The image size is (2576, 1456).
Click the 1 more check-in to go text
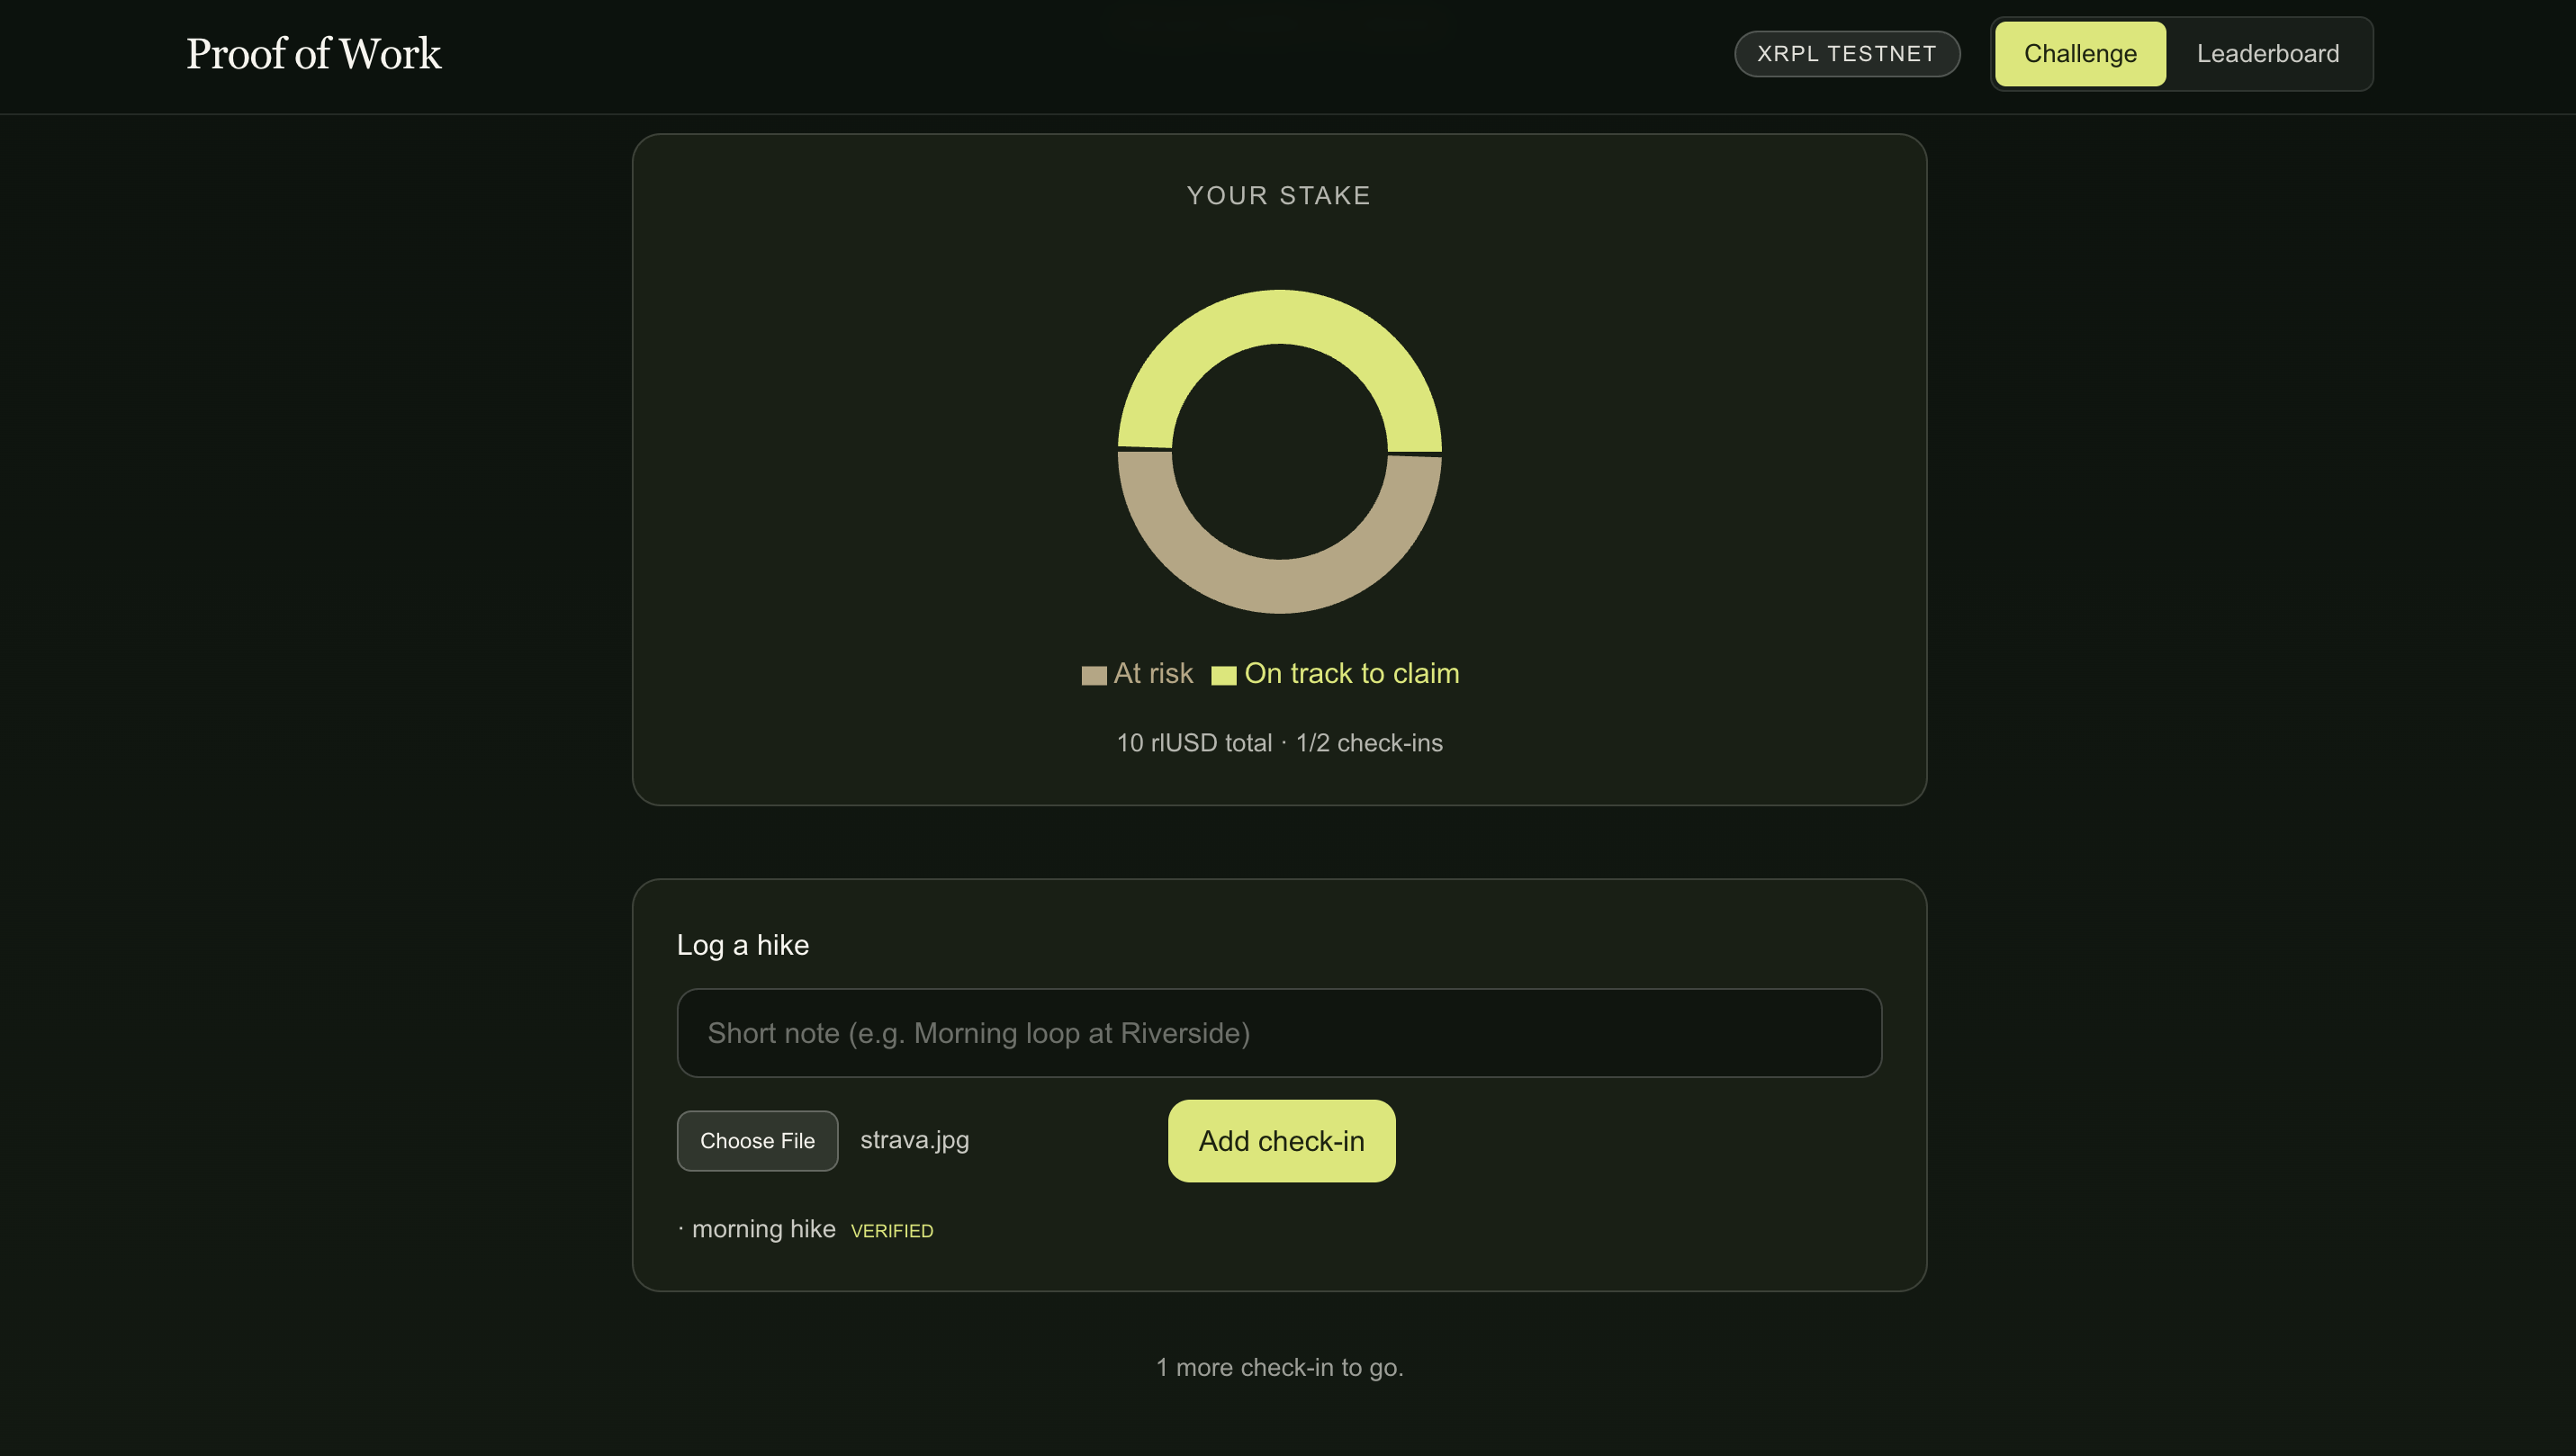1279,1367
